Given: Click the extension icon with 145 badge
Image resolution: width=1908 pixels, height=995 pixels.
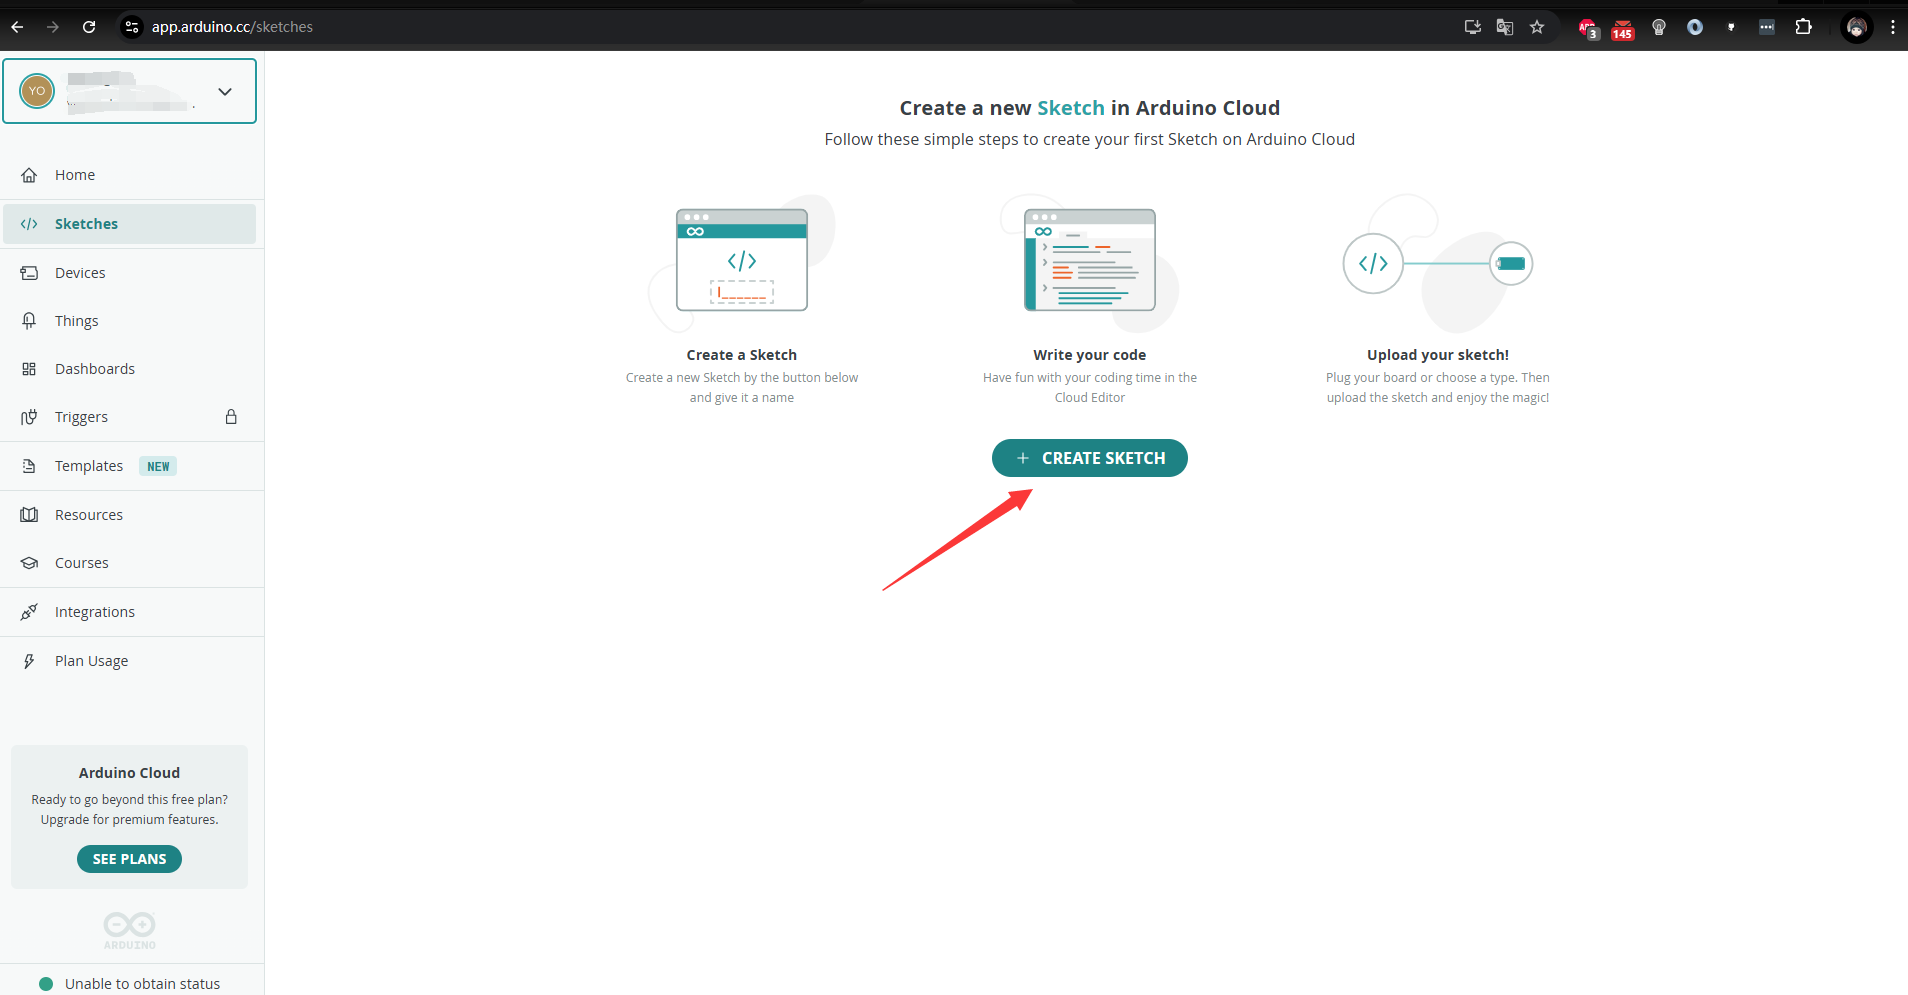Looking at the screenshot, I should coord(1623,29).
